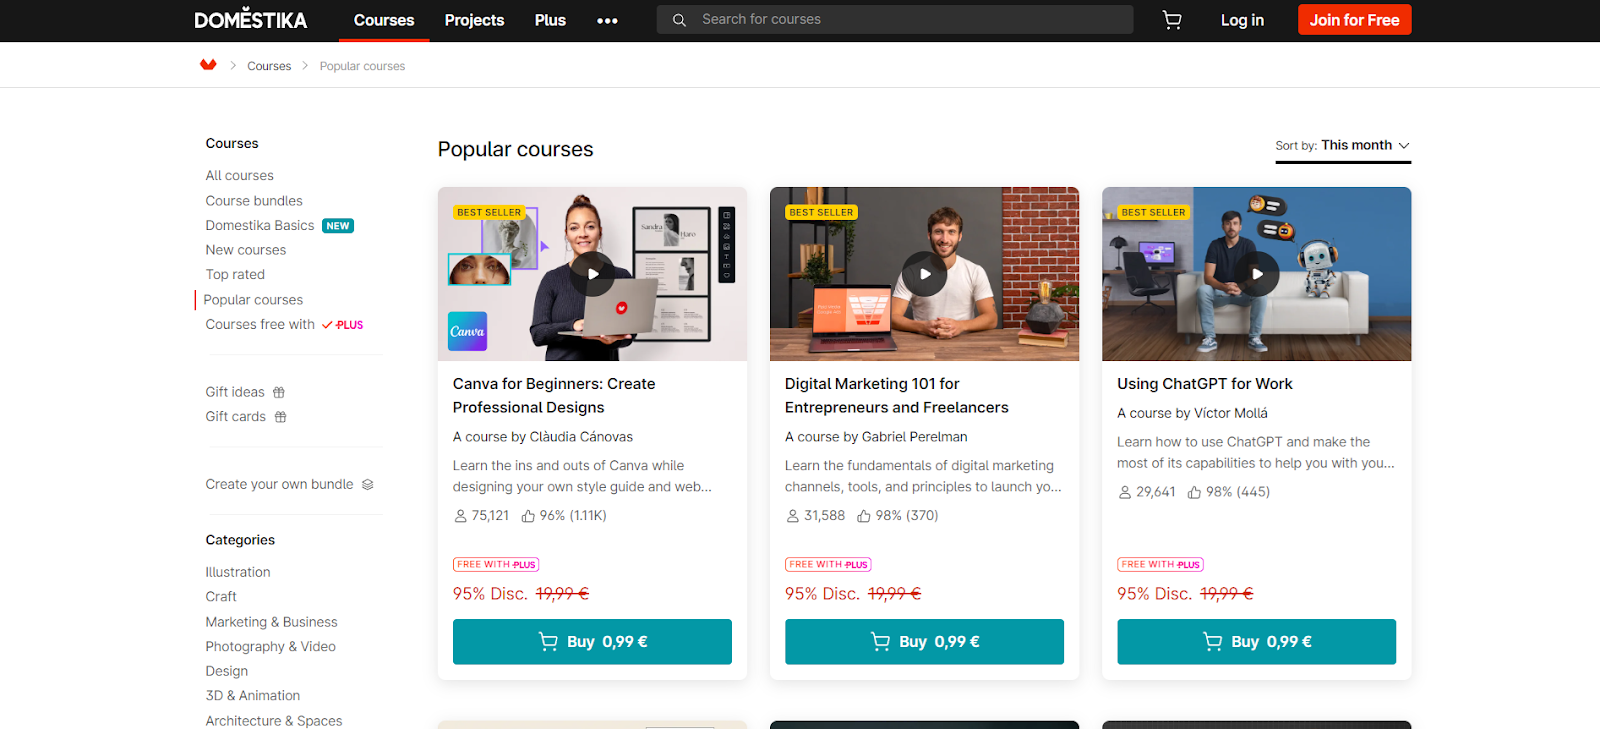1600x729 pixels.
Task: Click the gift icon next to Gift ideas
Action: tap(279, 392)
